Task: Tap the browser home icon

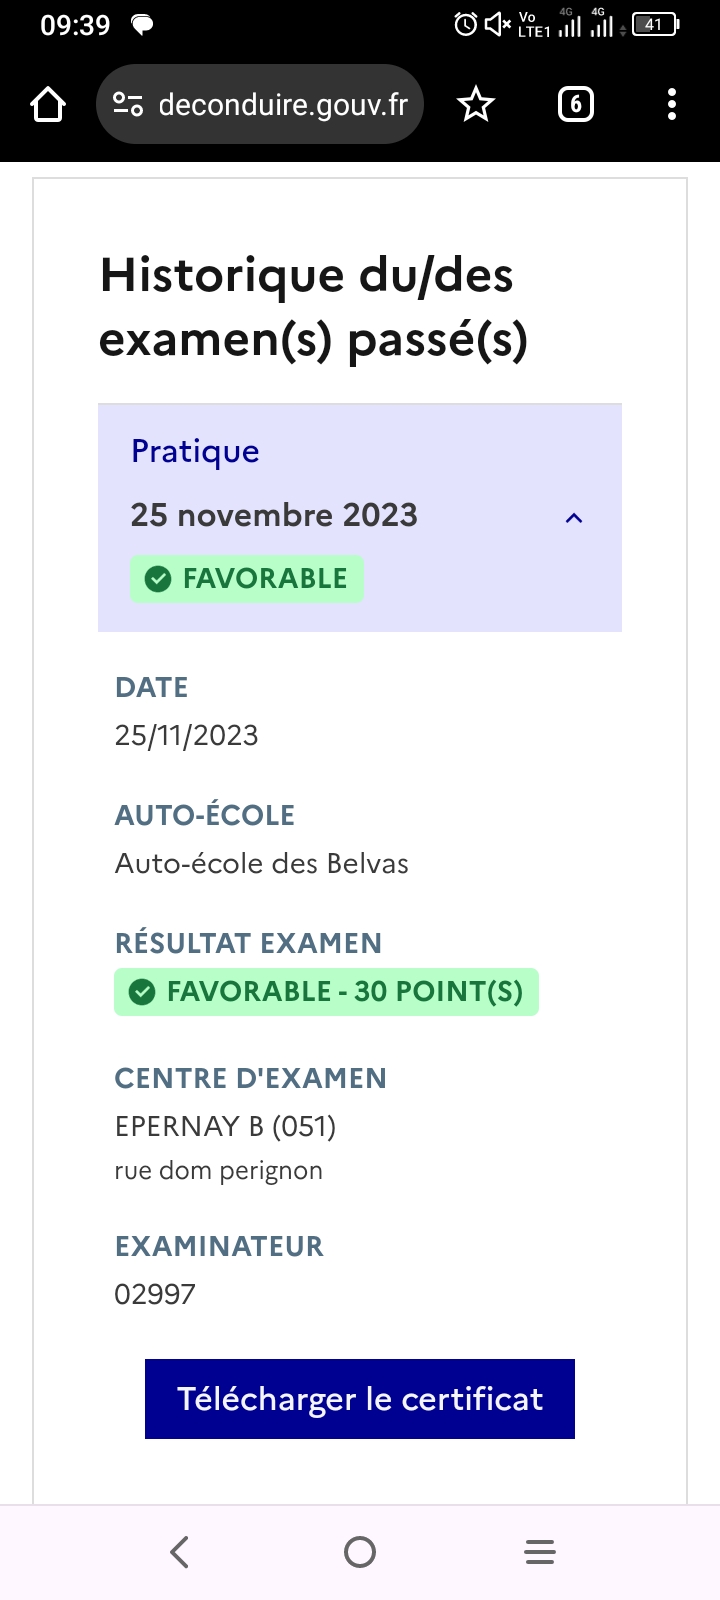Action: point(48,104)
